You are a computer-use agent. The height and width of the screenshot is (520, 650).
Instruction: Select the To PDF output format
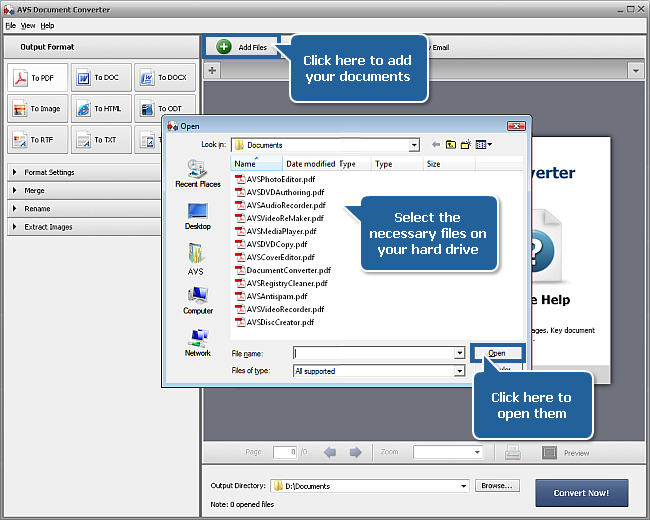38,78
